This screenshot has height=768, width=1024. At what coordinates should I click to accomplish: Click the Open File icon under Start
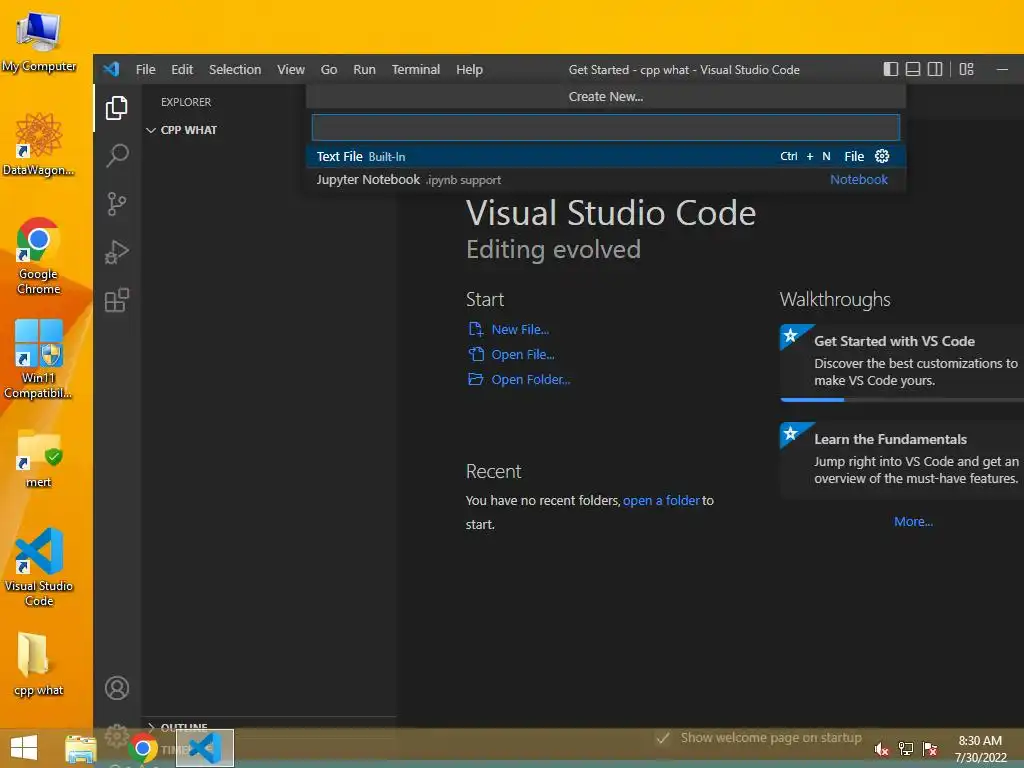pyautogui.click(x=475, y=354)
